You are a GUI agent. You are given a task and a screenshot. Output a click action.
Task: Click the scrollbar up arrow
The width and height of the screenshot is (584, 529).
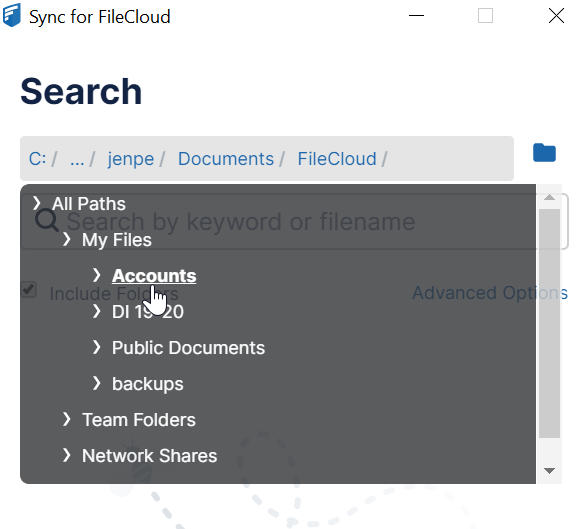[549, 197]
